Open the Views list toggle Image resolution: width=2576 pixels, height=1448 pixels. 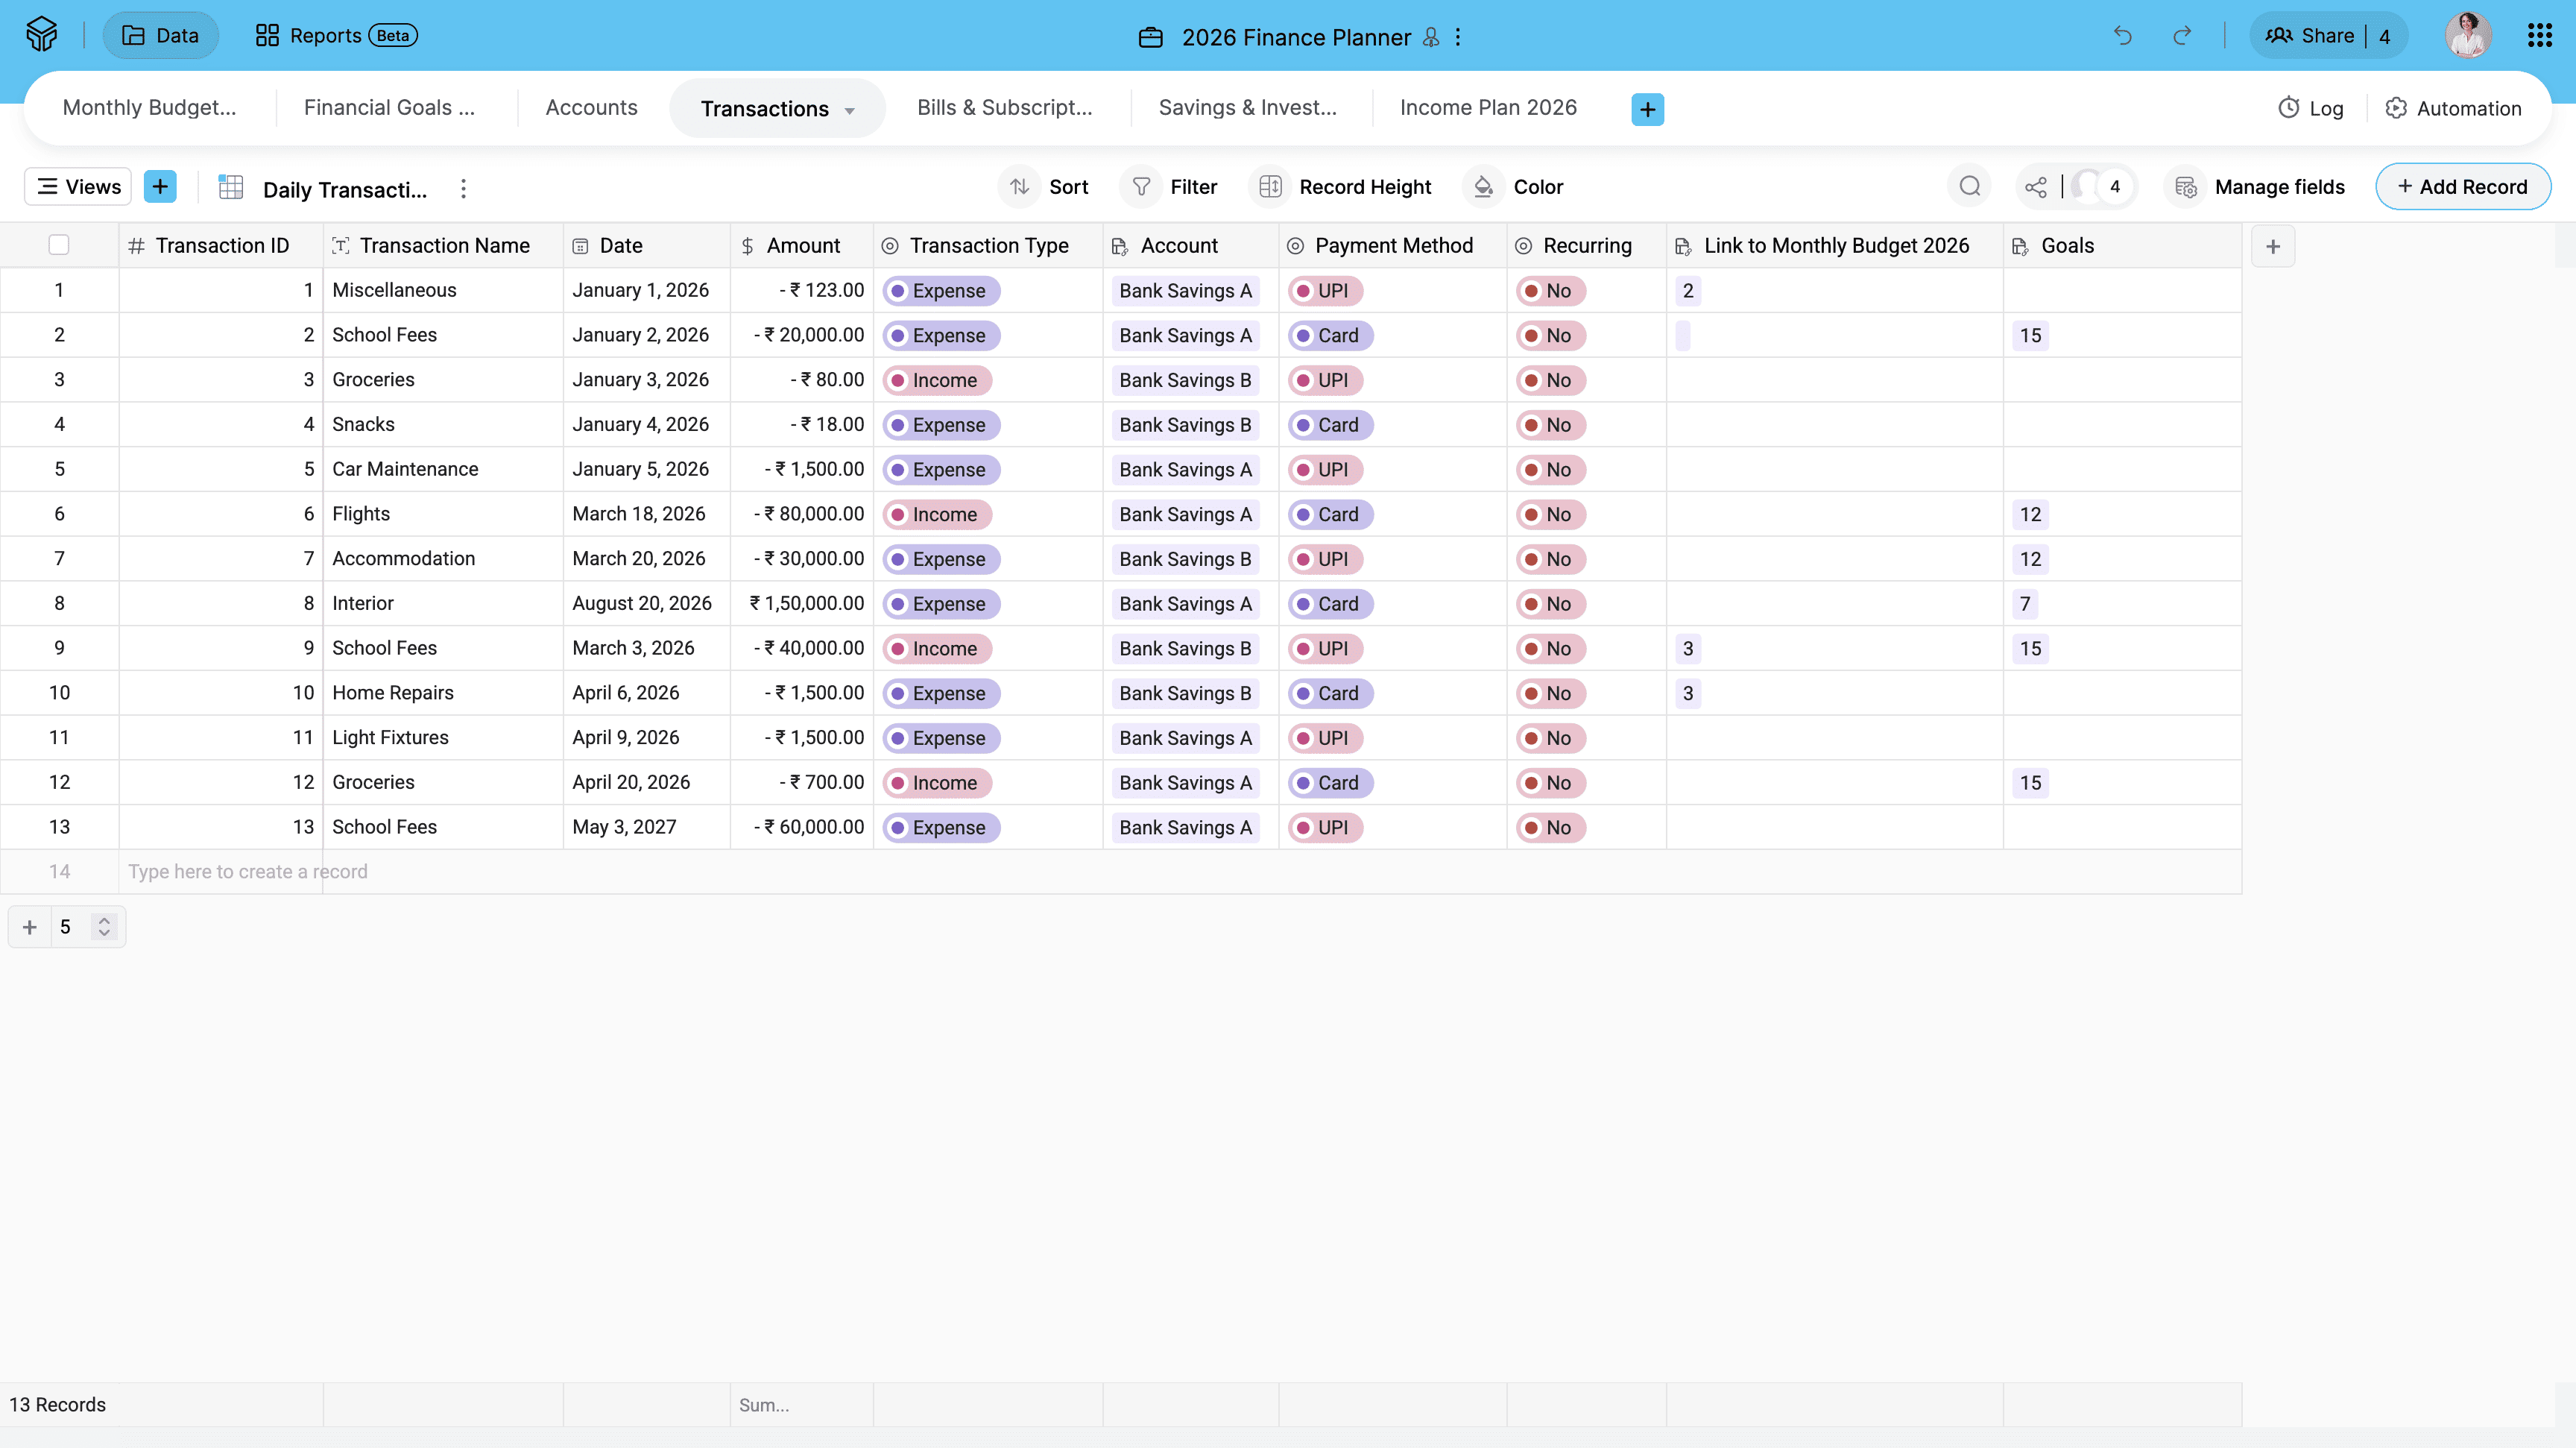coord(78,187)
